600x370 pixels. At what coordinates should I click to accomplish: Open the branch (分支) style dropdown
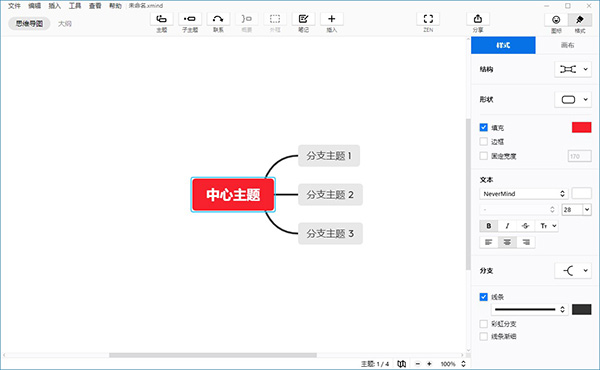573,271
